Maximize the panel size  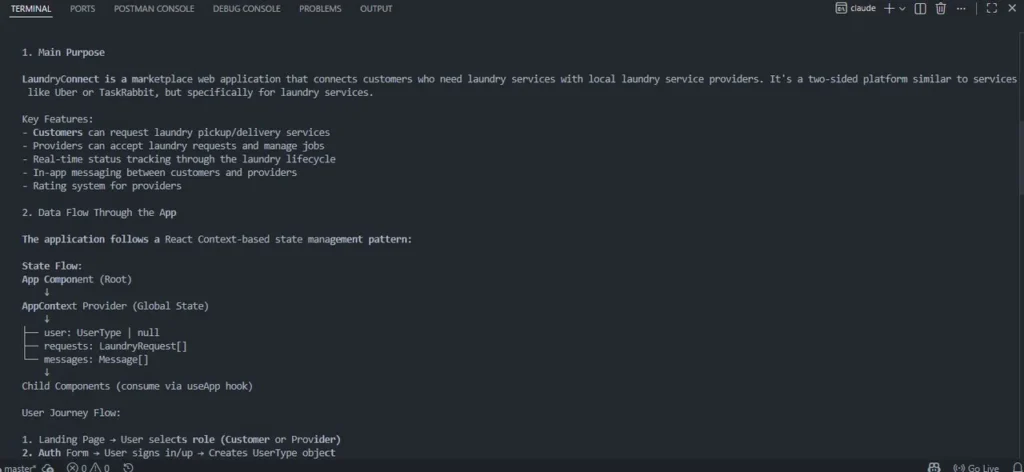click(x=992, y=8)
